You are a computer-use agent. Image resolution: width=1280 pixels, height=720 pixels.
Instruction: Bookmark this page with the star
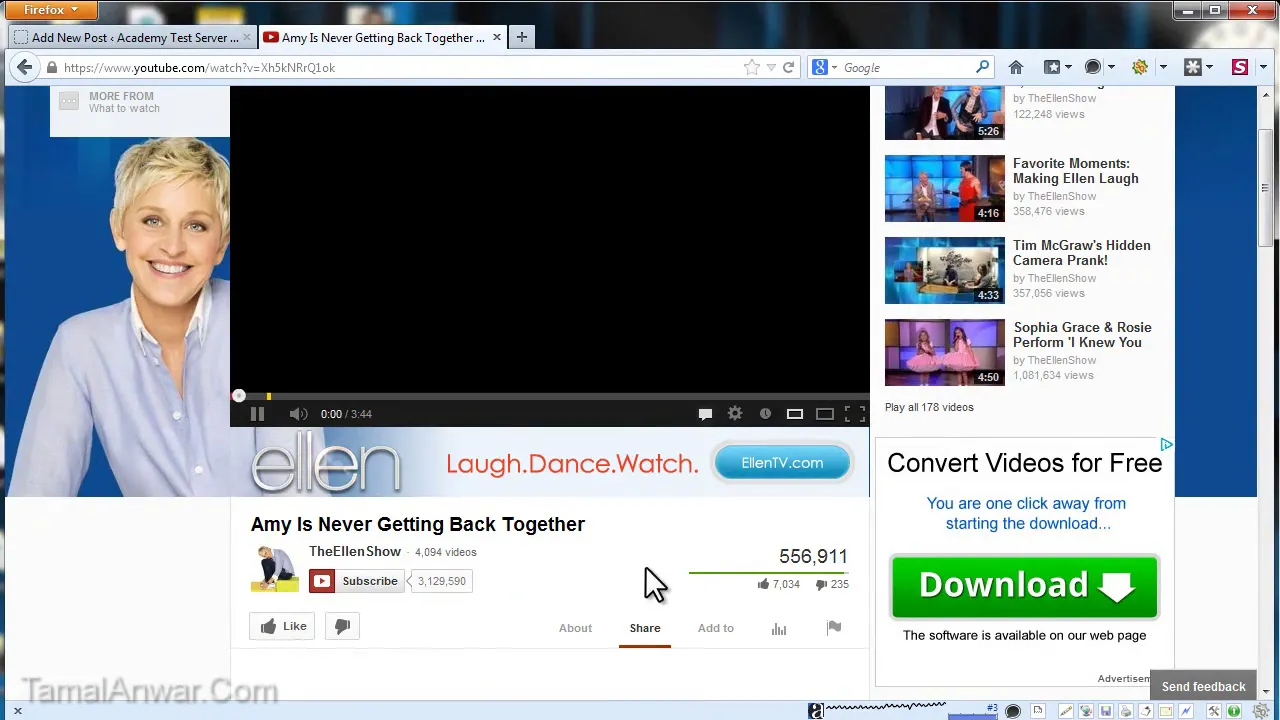(x=752, y=67)
